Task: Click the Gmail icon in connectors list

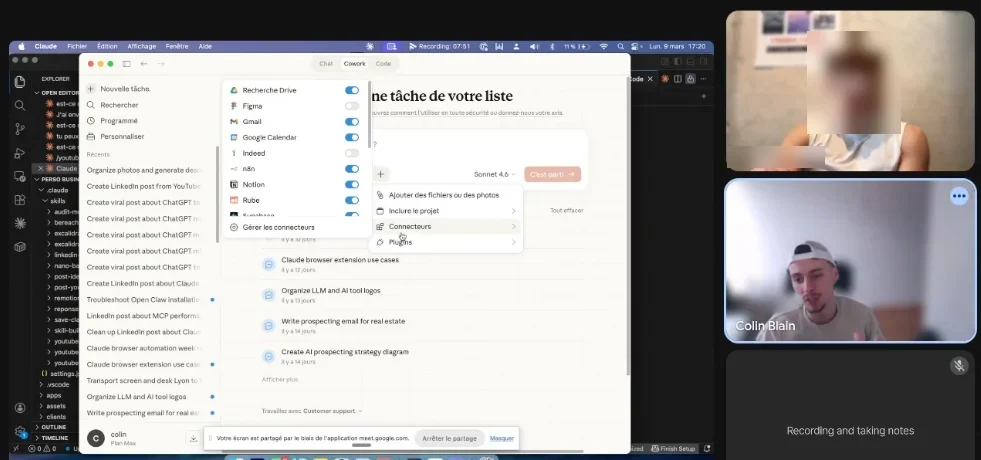Action: point(234,121)
